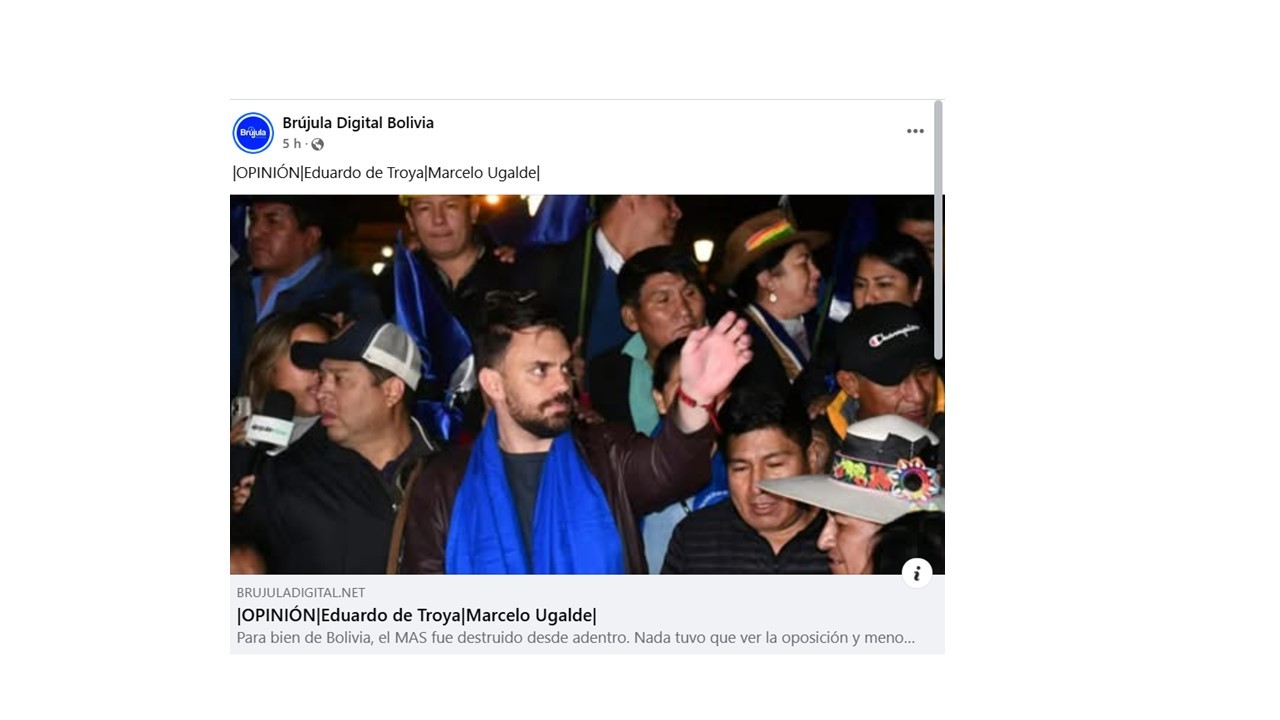
Task: Click the description starting 'Para bien de Bolivia'
Action: coord(576,638)
